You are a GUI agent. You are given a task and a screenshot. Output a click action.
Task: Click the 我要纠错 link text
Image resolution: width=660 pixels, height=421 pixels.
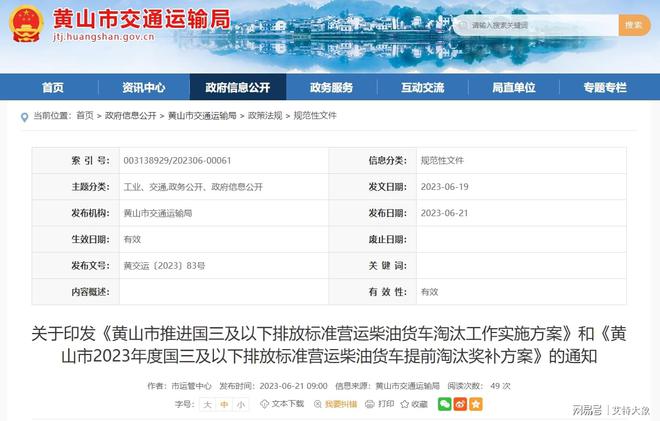click(341, 404)
